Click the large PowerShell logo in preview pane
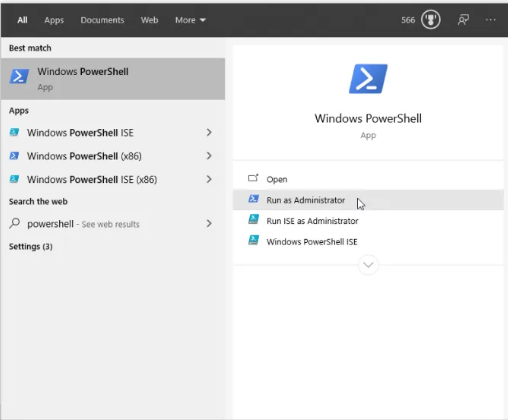The width and height of the screenshot is (508, 420). 368,79
